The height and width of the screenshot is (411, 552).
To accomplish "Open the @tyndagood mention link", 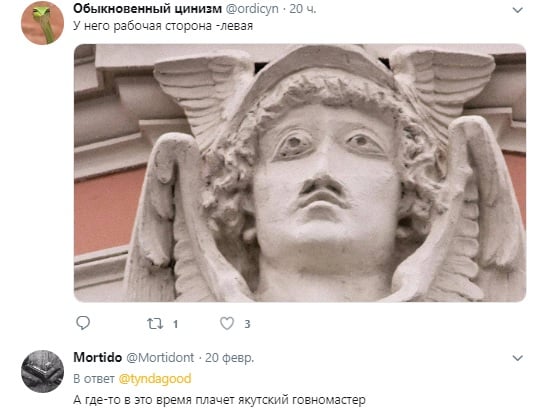I will 155,379.
